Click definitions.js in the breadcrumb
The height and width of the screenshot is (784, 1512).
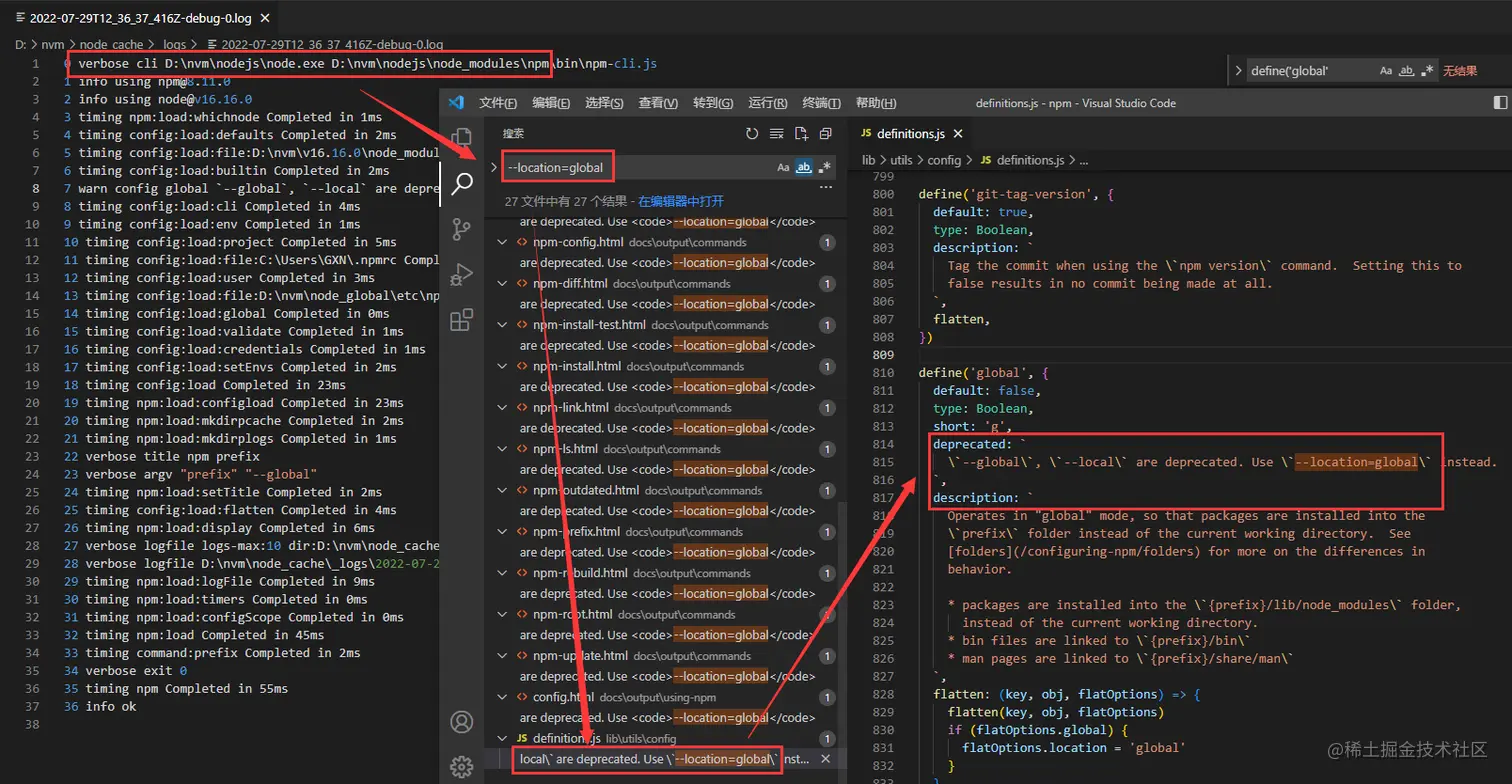pos(1030,160)
